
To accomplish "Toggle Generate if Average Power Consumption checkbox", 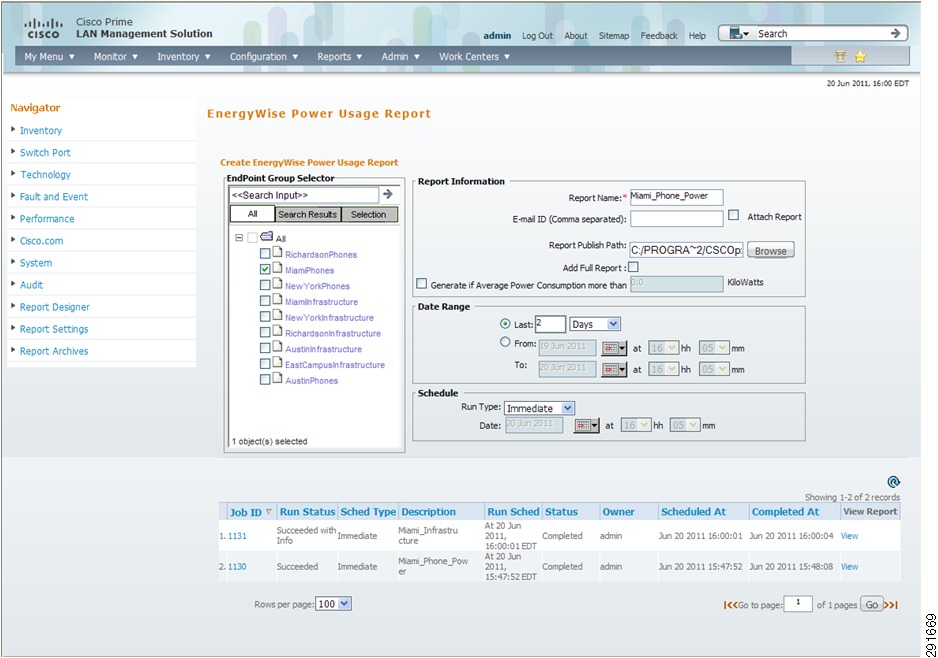I will pyautogui.click(x=422, y=284).
